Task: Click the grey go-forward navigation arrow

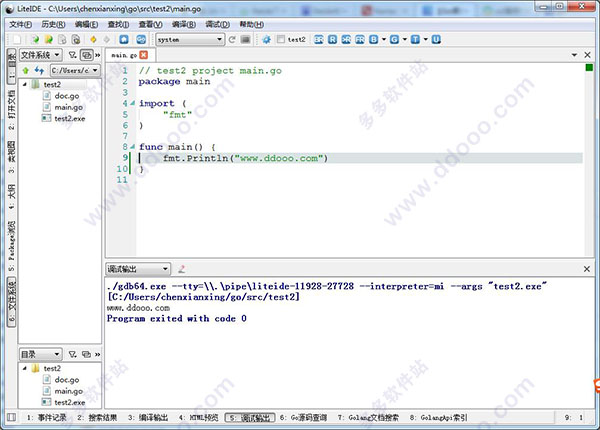Action: (107, 39)
